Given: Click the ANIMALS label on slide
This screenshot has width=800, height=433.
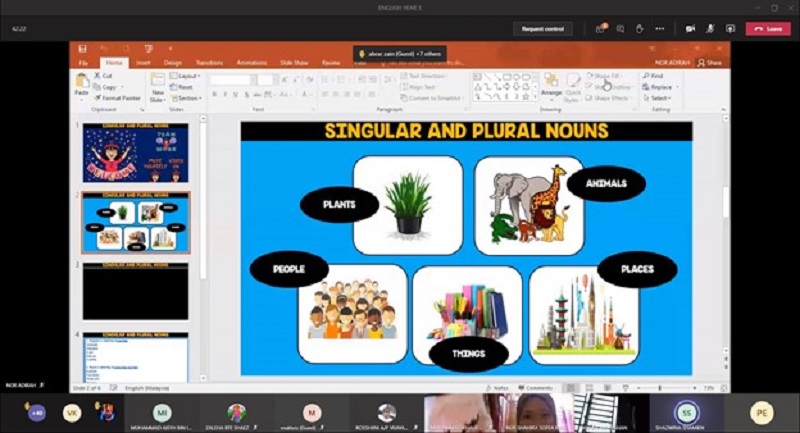Looking at the screenshot, I should pos(606,183).
